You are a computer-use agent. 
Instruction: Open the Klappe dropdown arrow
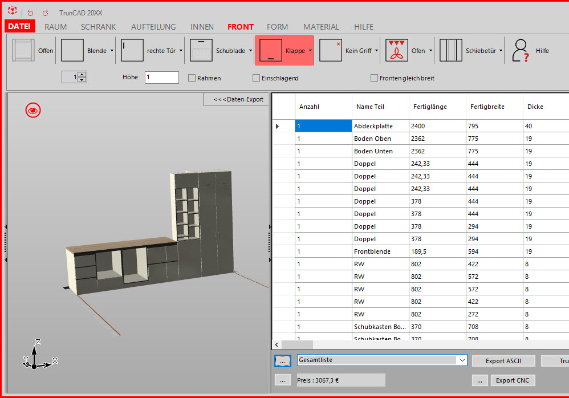(x=310, y=50)
